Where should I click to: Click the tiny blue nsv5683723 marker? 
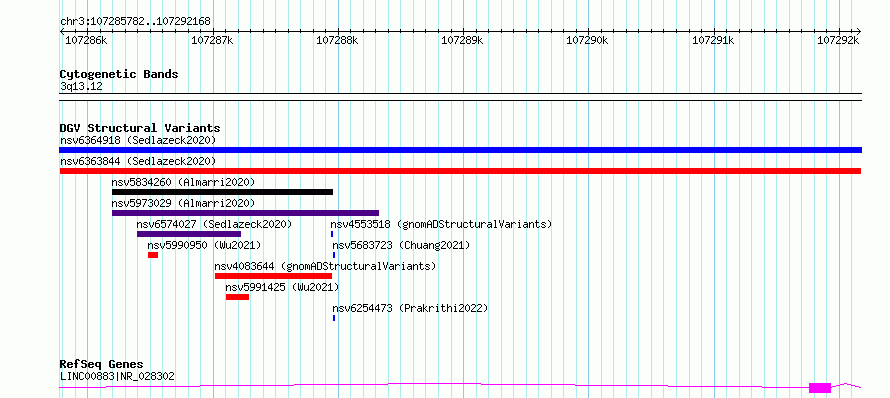(x=334, y=255)
